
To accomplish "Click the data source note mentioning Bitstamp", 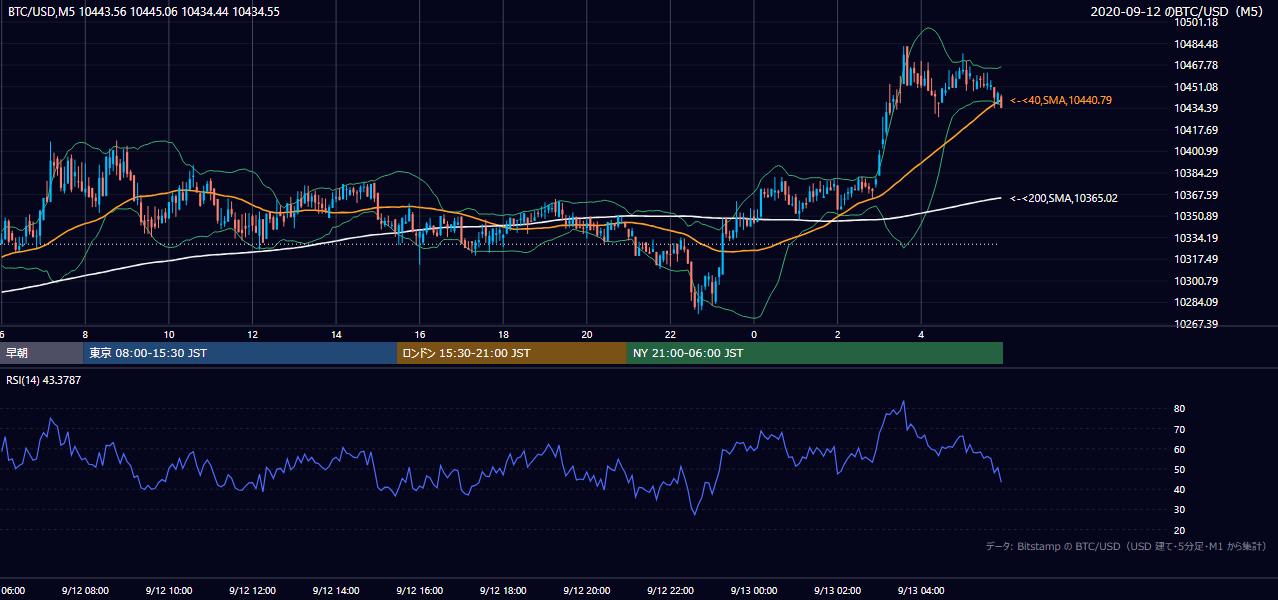I will coord(1126,546).
